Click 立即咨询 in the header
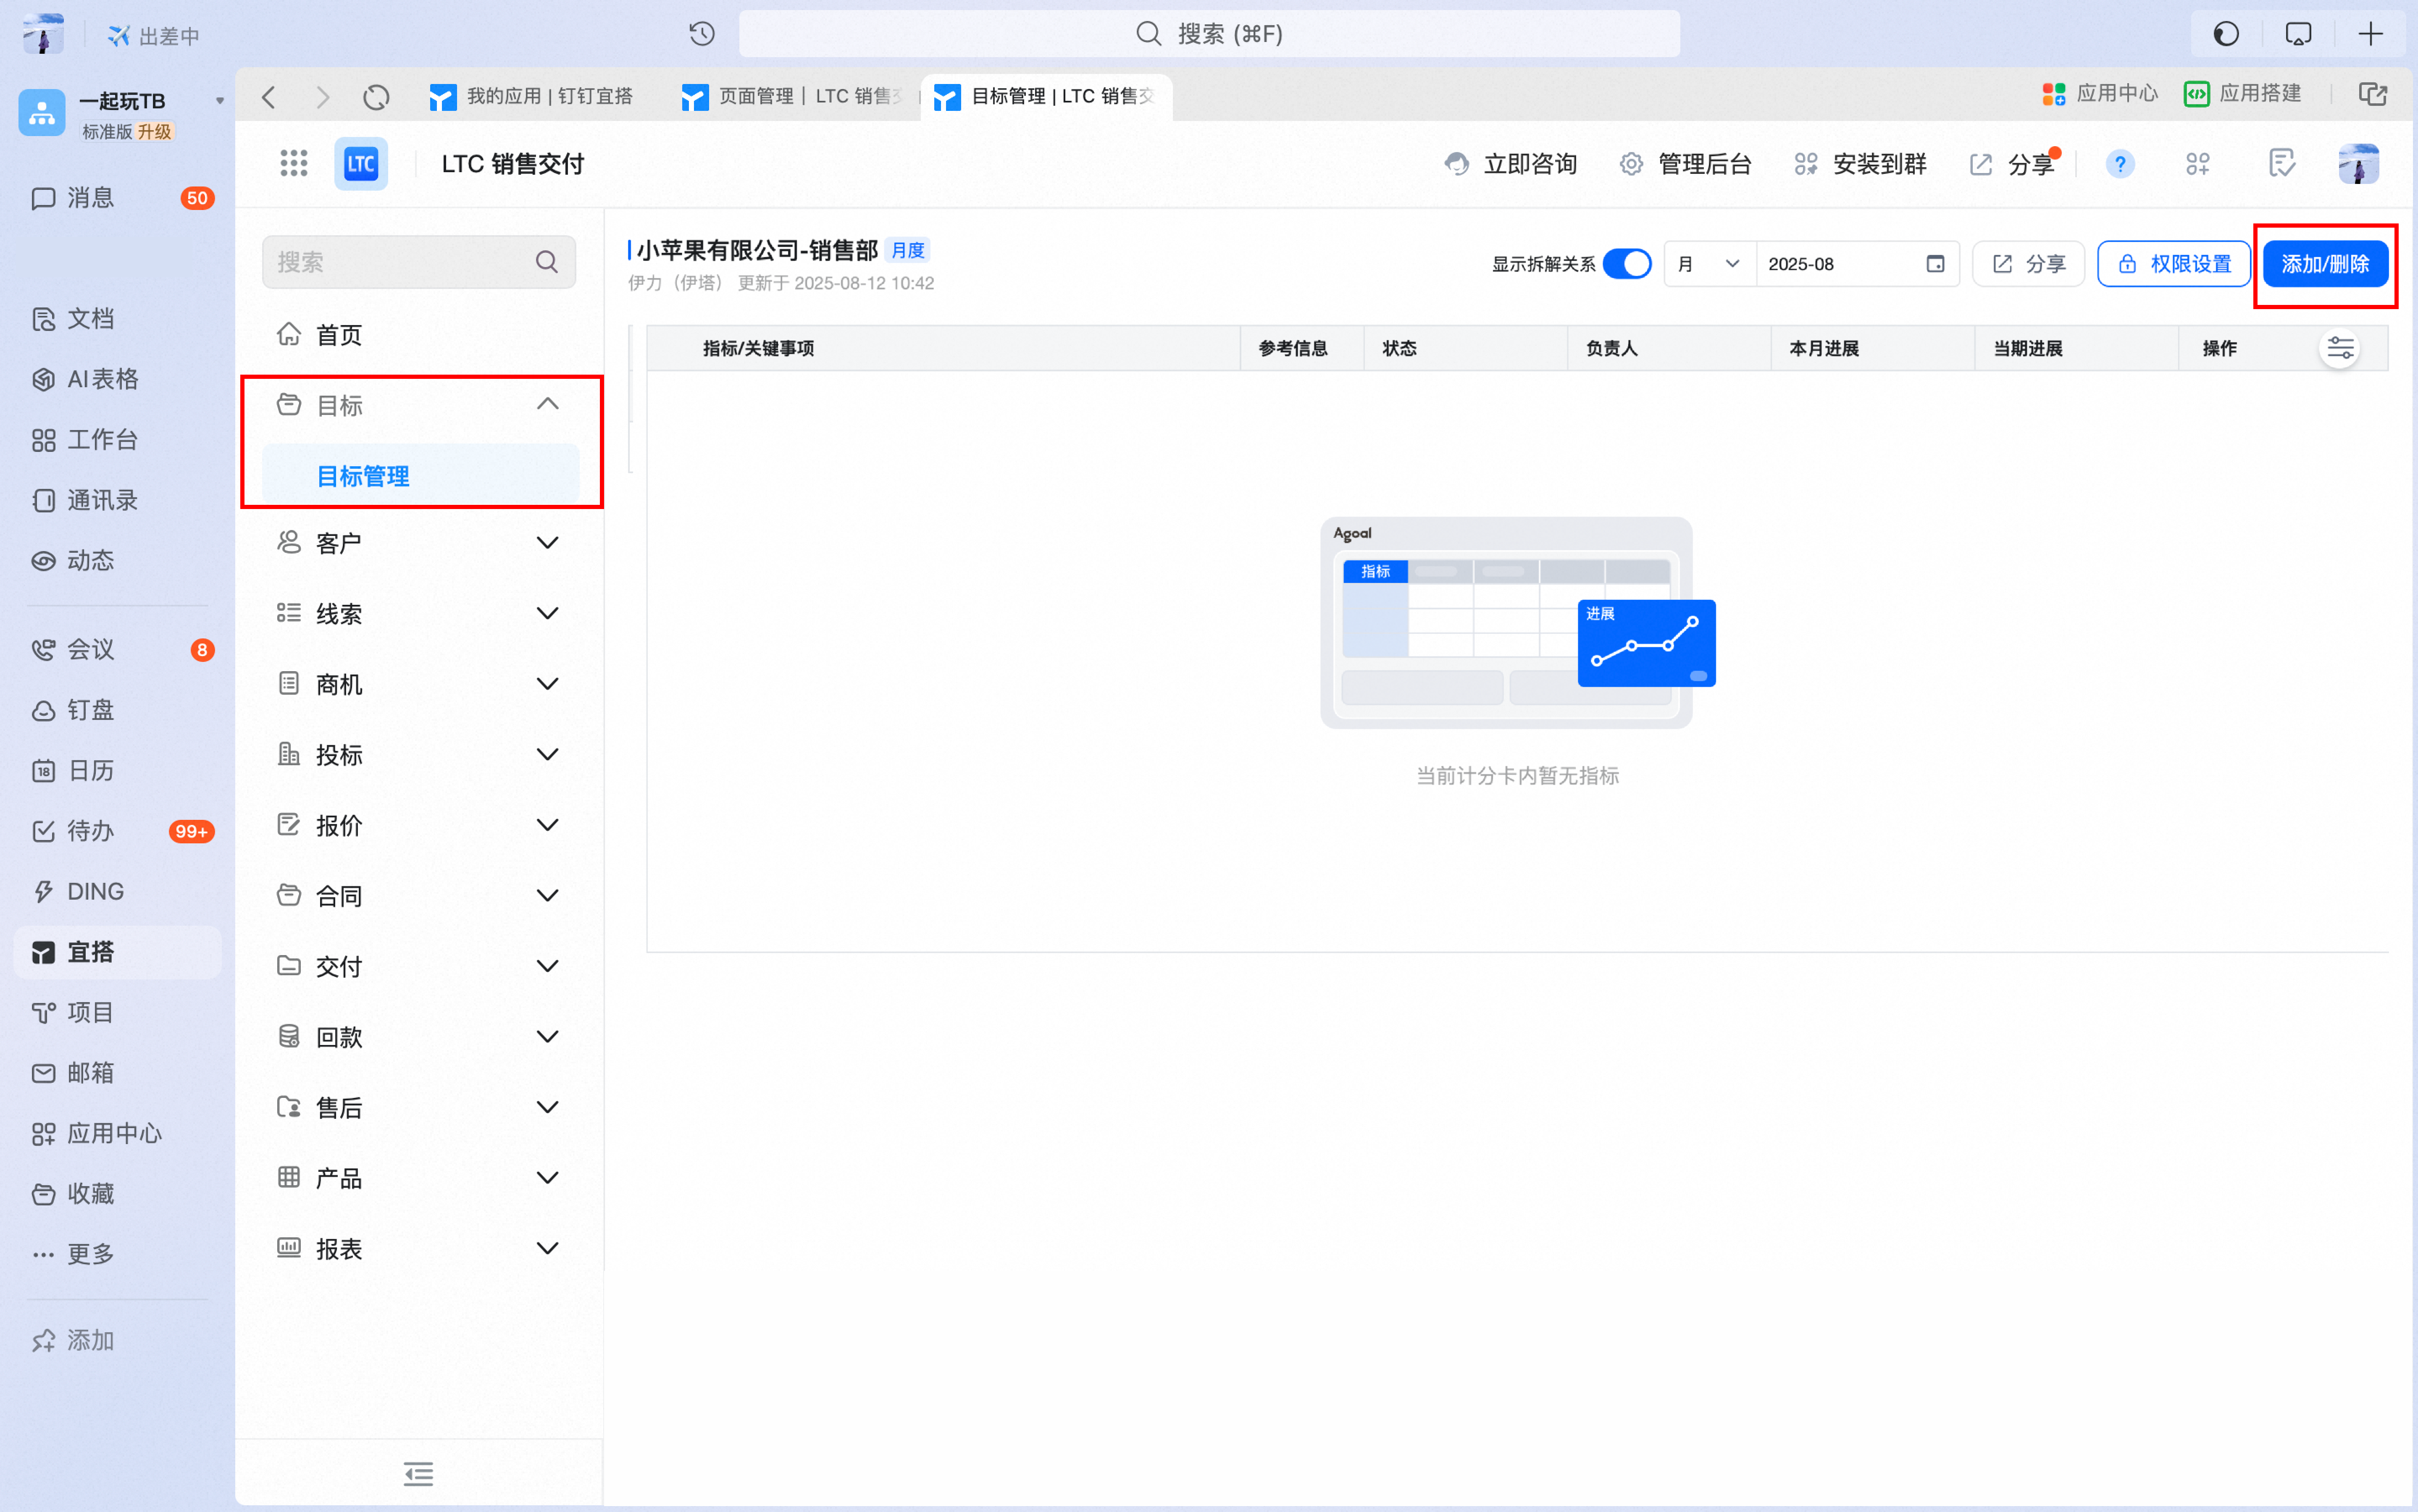 coord(1511,164)
